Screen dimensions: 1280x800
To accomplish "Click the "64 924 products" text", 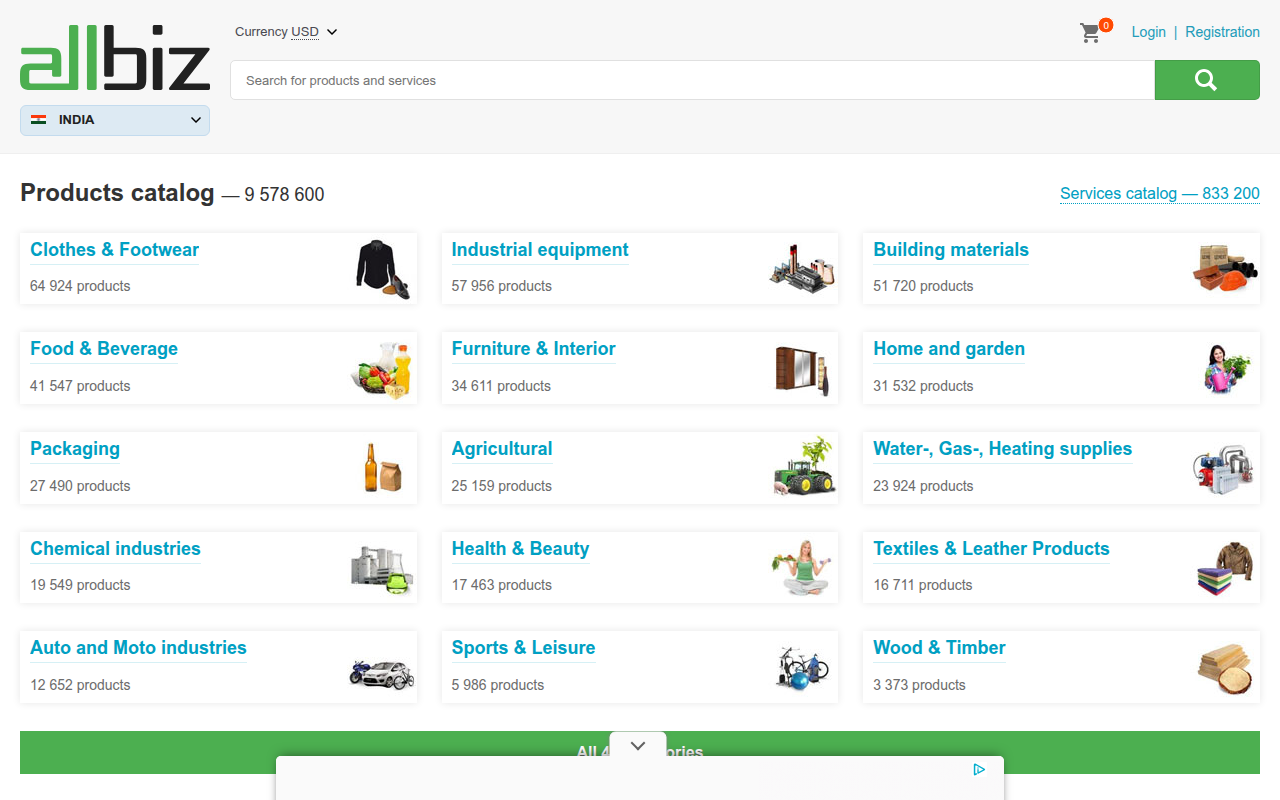I will pyautogui.click(x=80, y=286).
